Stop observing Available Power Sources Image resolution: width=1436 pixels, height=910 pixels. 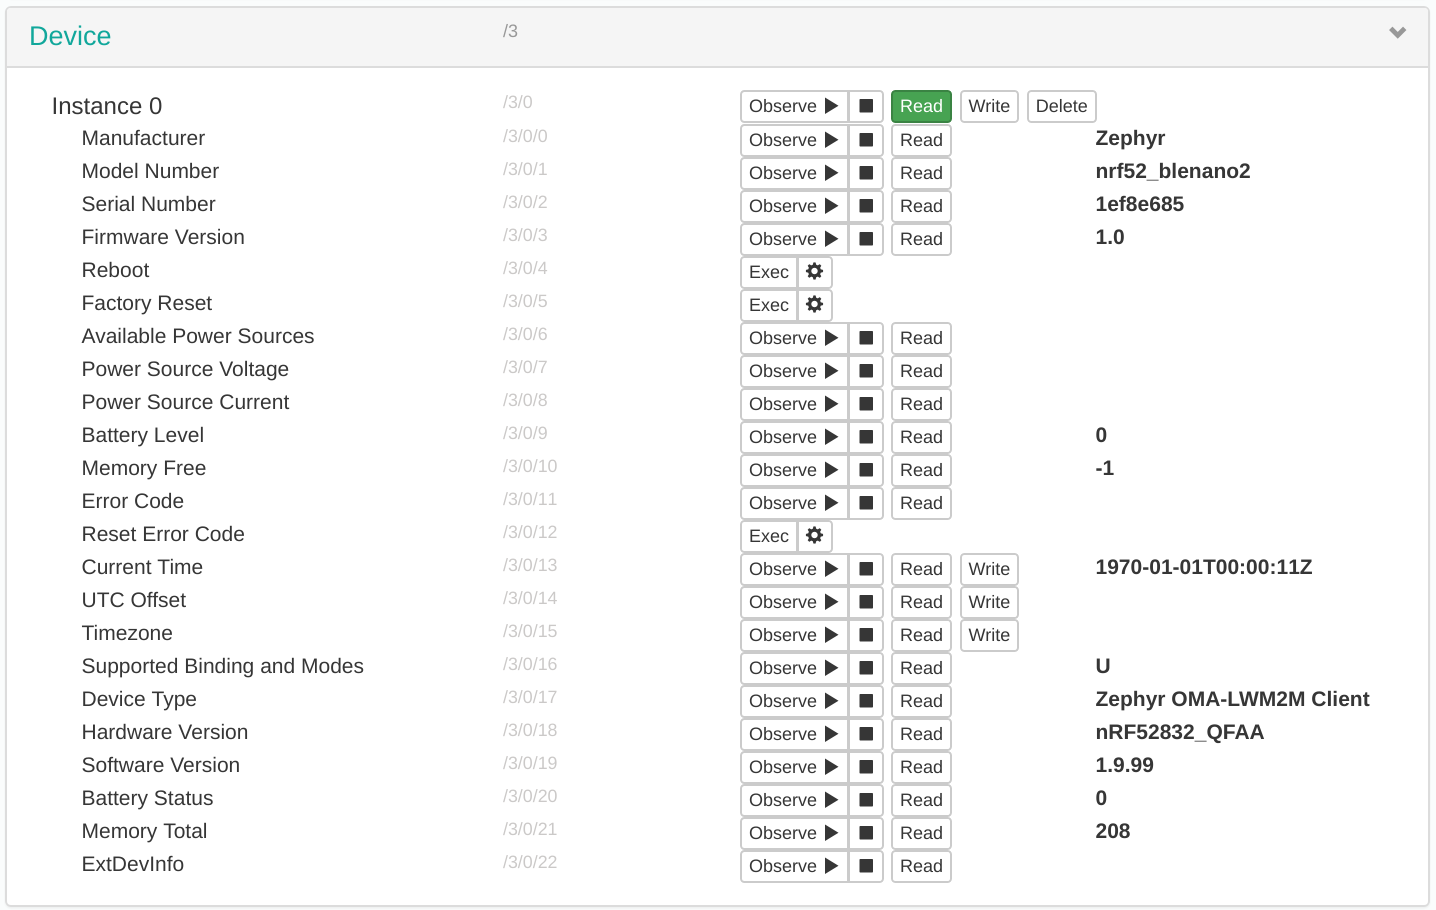click(866, 338)
